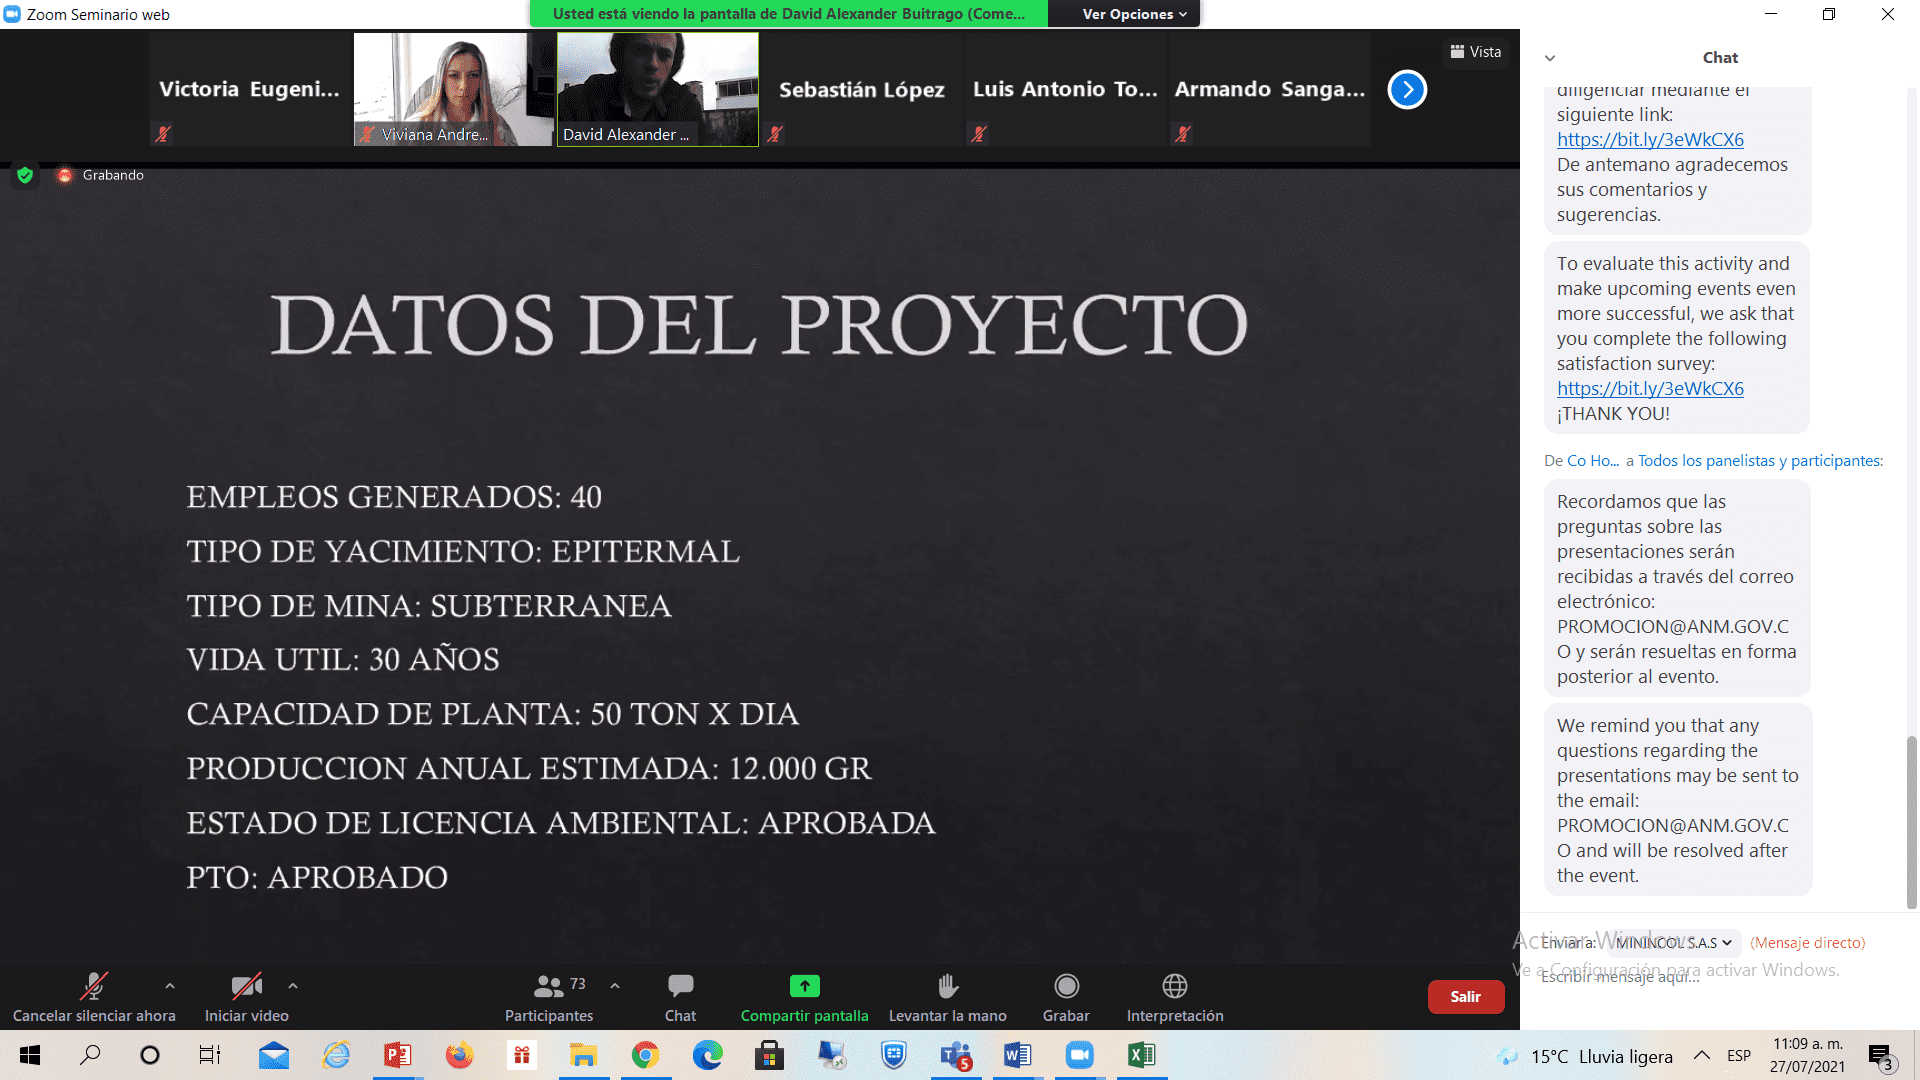1920x1080 pixels.
Task: Open Cortana circle in taskbar
Action: click(150, 1055)
